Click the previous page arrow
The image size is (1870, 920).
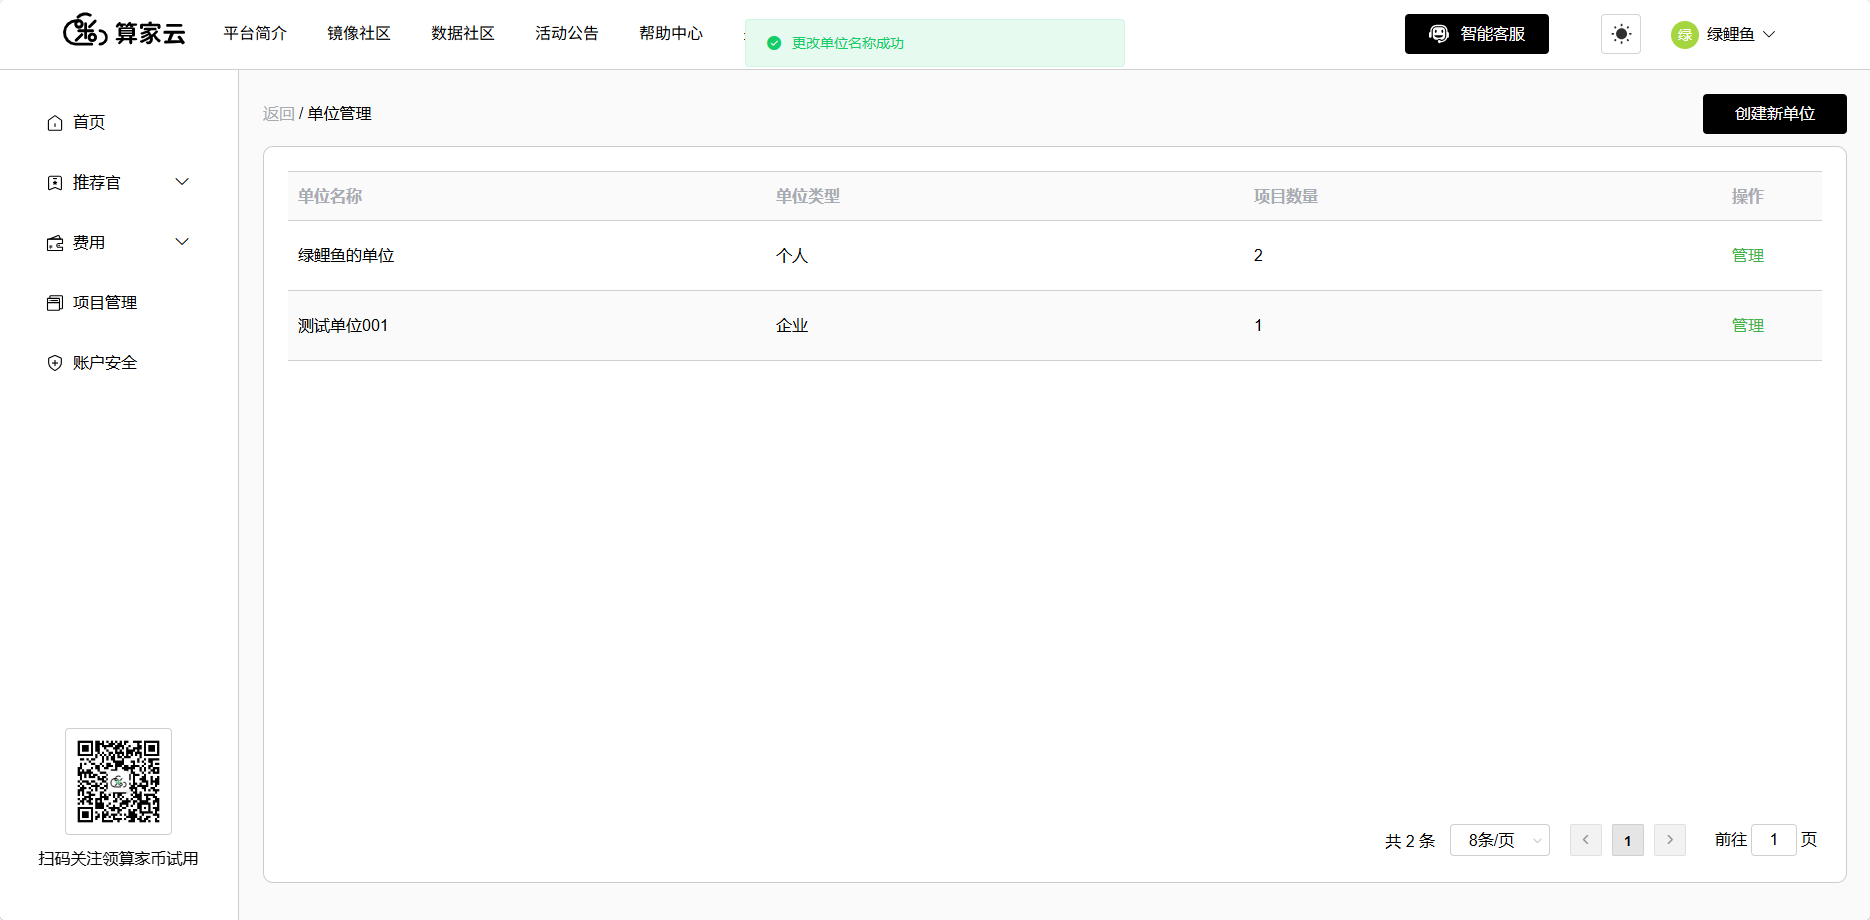point(1586,840)
